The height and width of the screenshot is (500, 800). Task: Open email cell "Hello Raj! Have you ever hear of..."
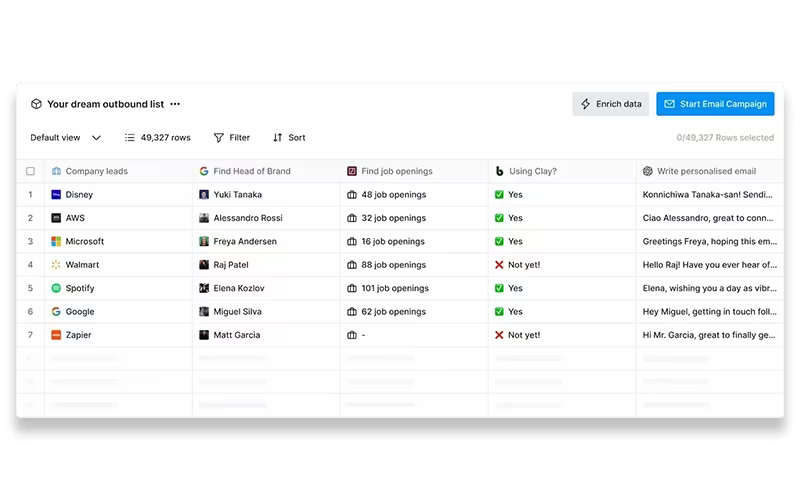click(710, 265)
